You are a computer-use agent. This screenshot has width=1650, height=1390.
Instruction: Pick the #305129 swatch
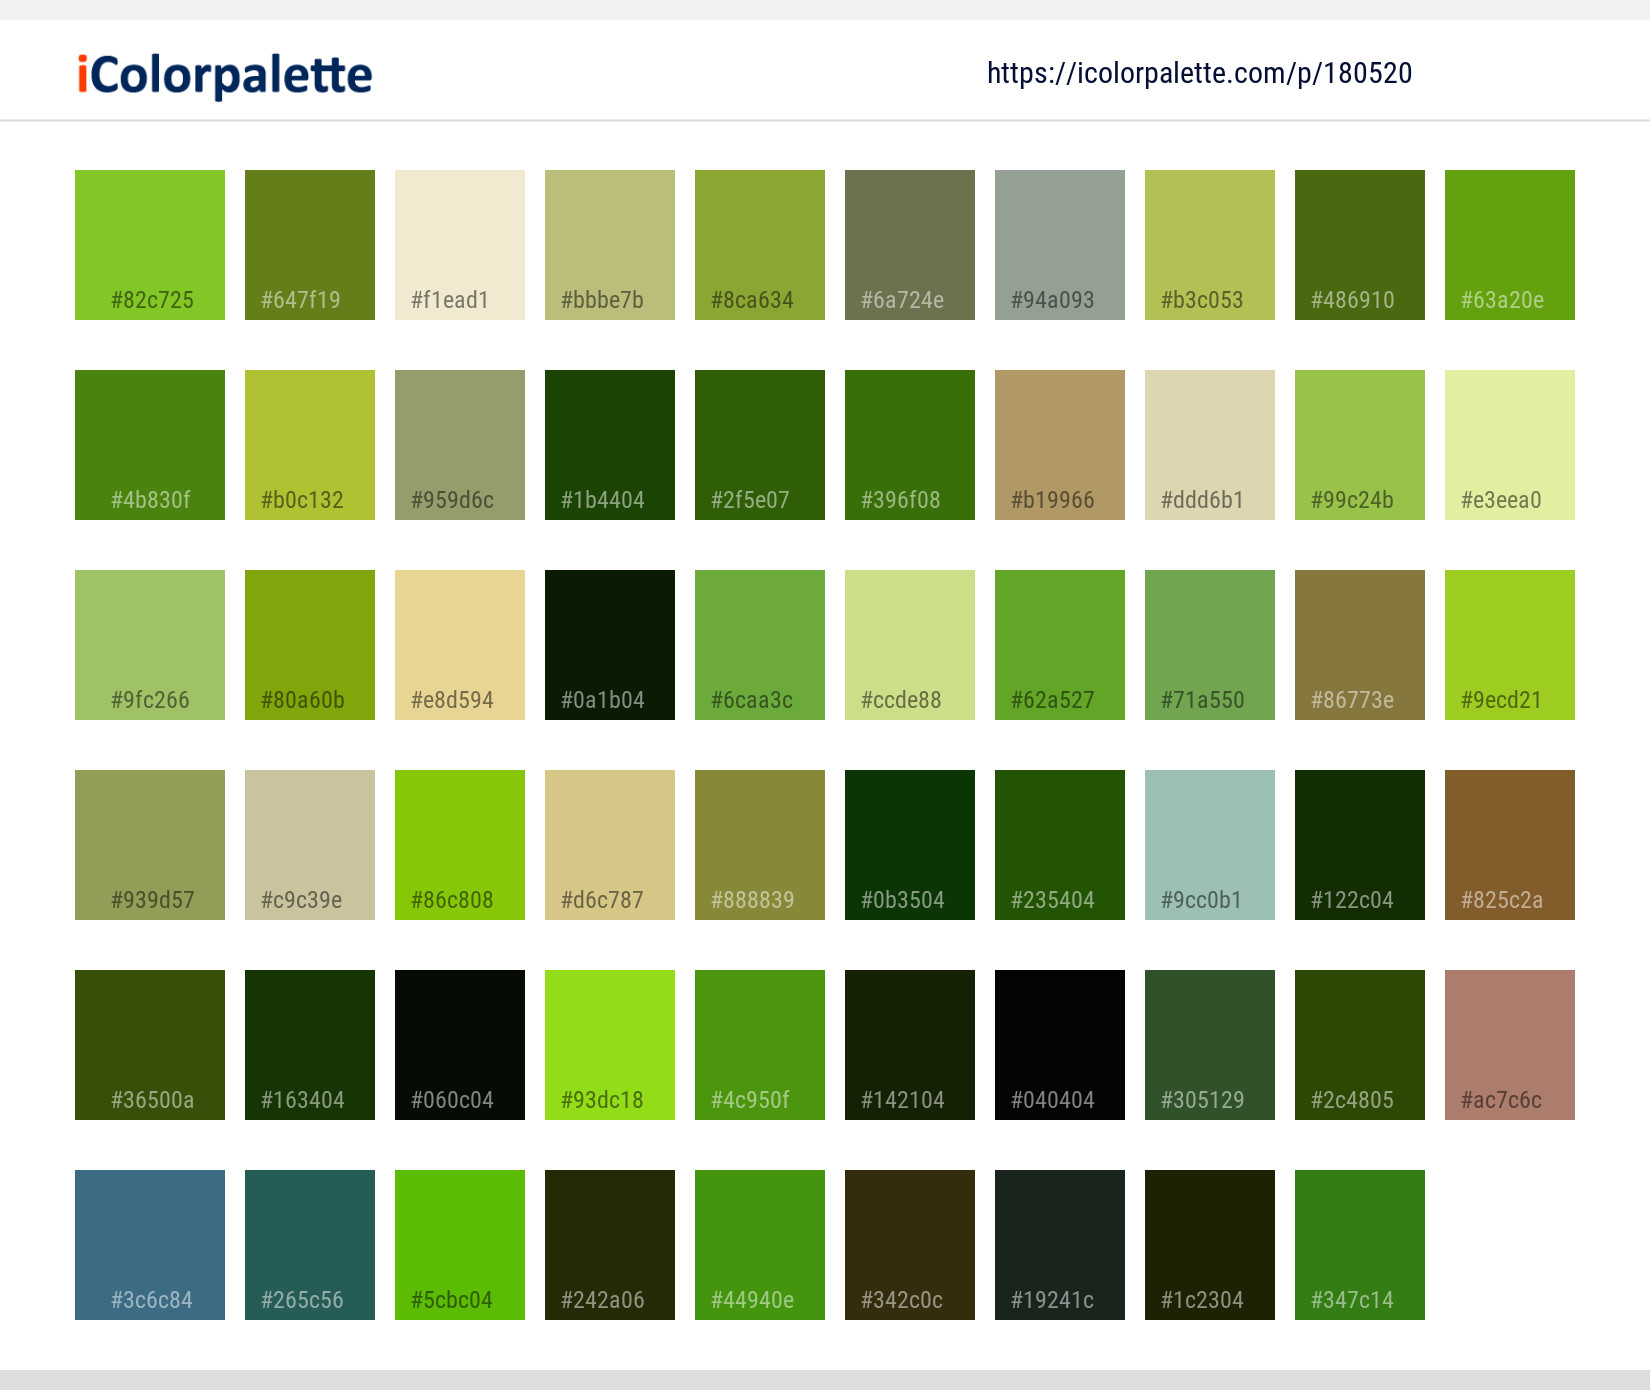click(x=1210, y=1045)
